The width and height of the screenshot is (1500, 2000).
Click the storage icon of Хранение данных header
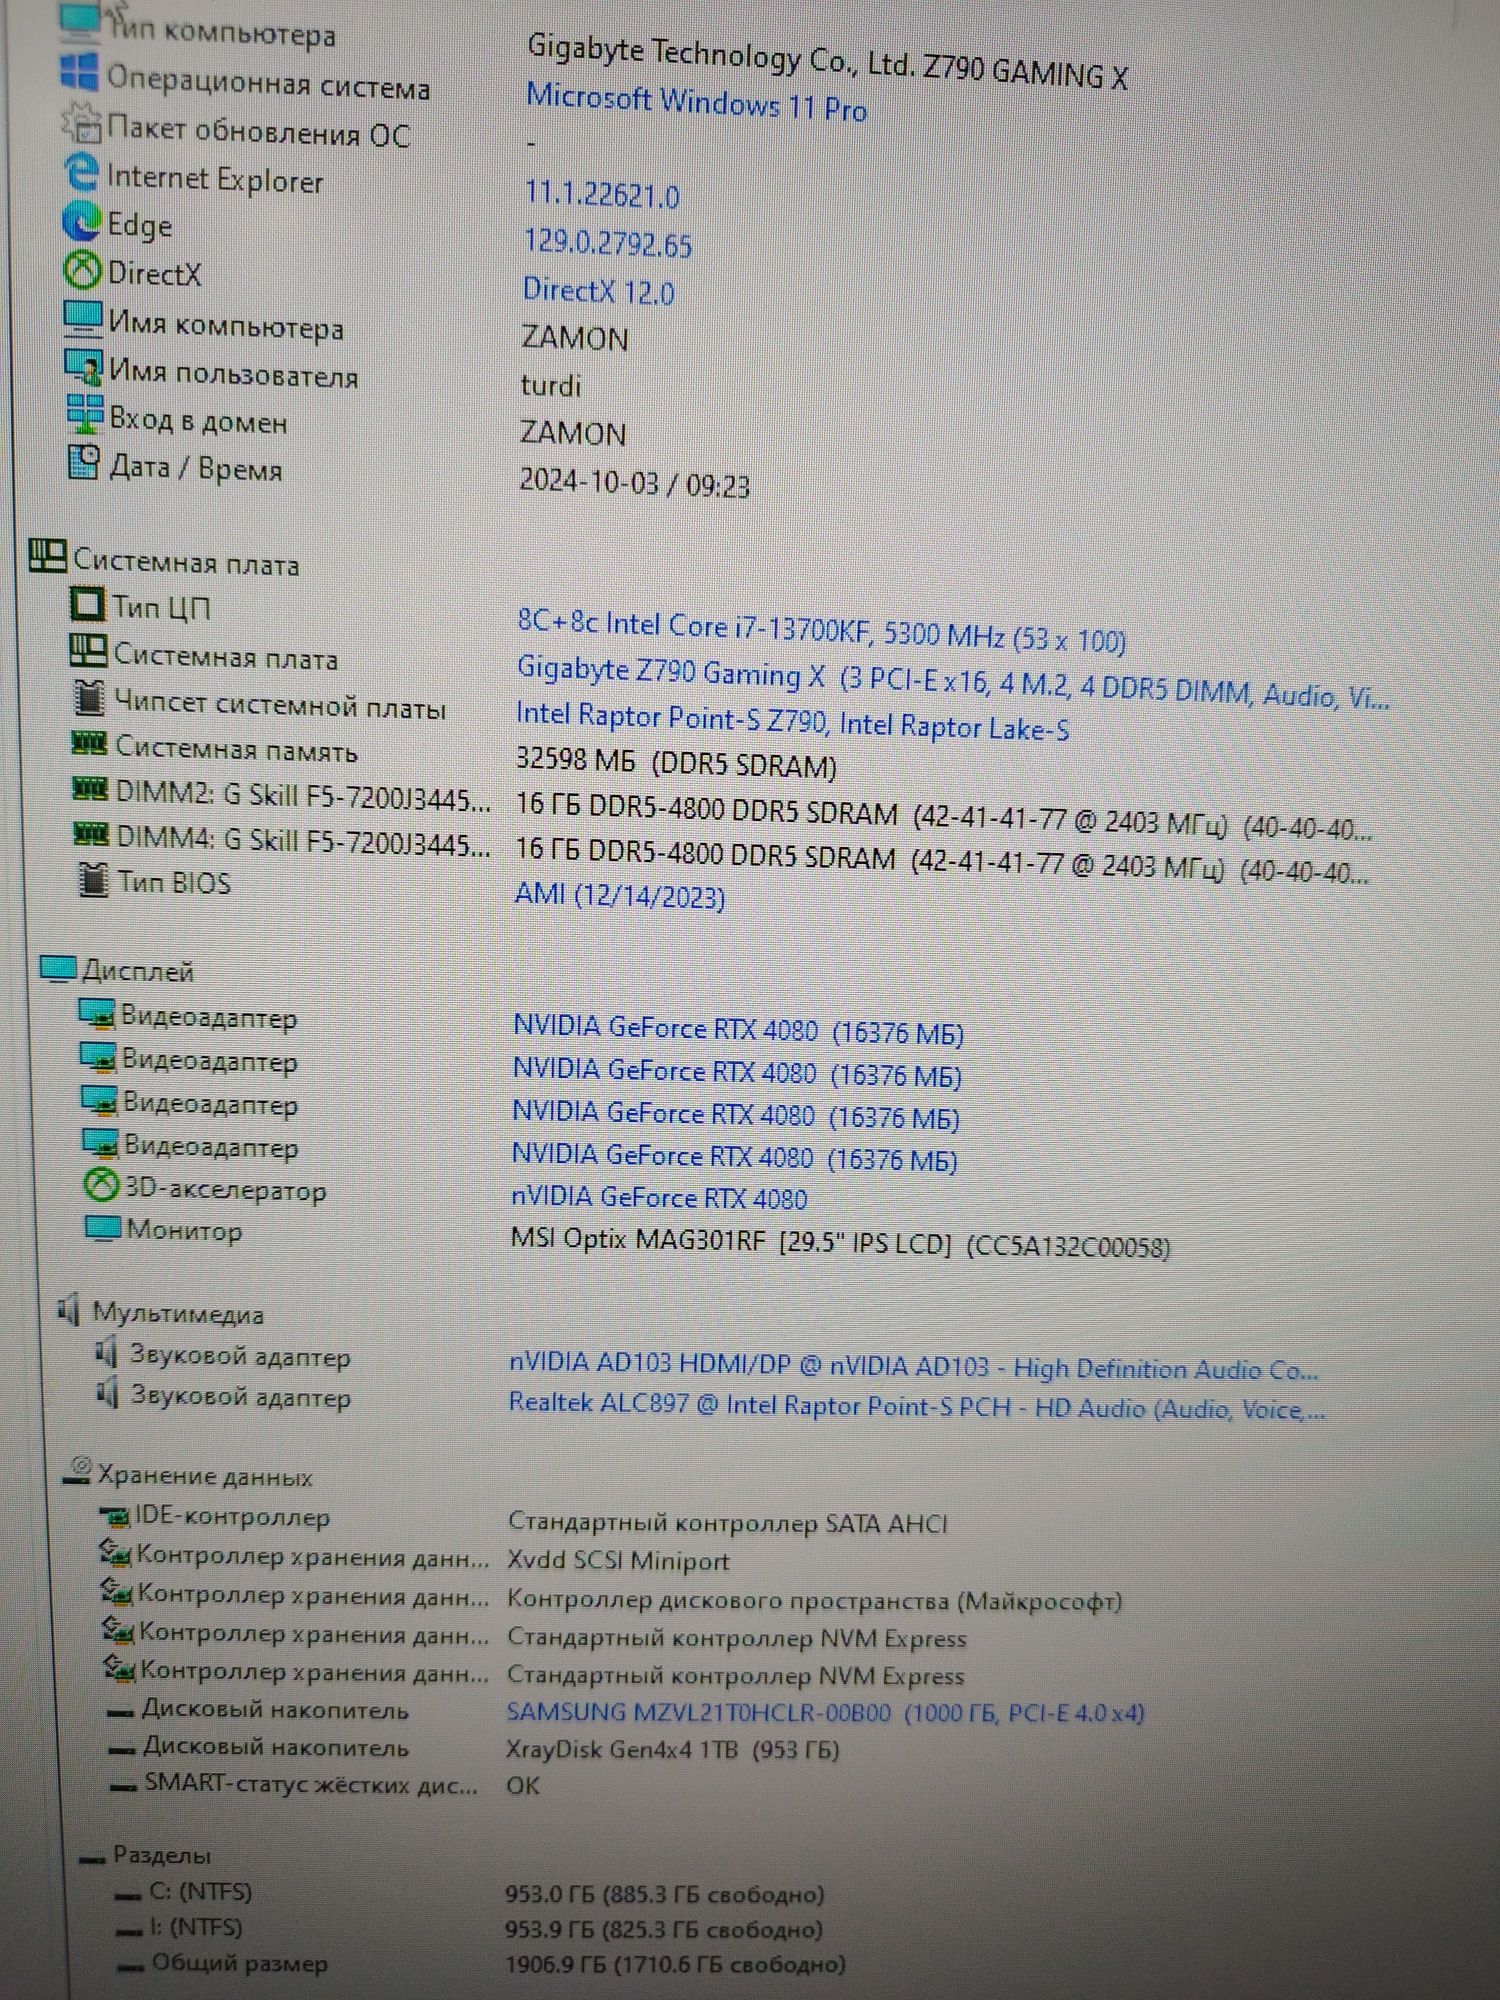tap(78, 1470)
